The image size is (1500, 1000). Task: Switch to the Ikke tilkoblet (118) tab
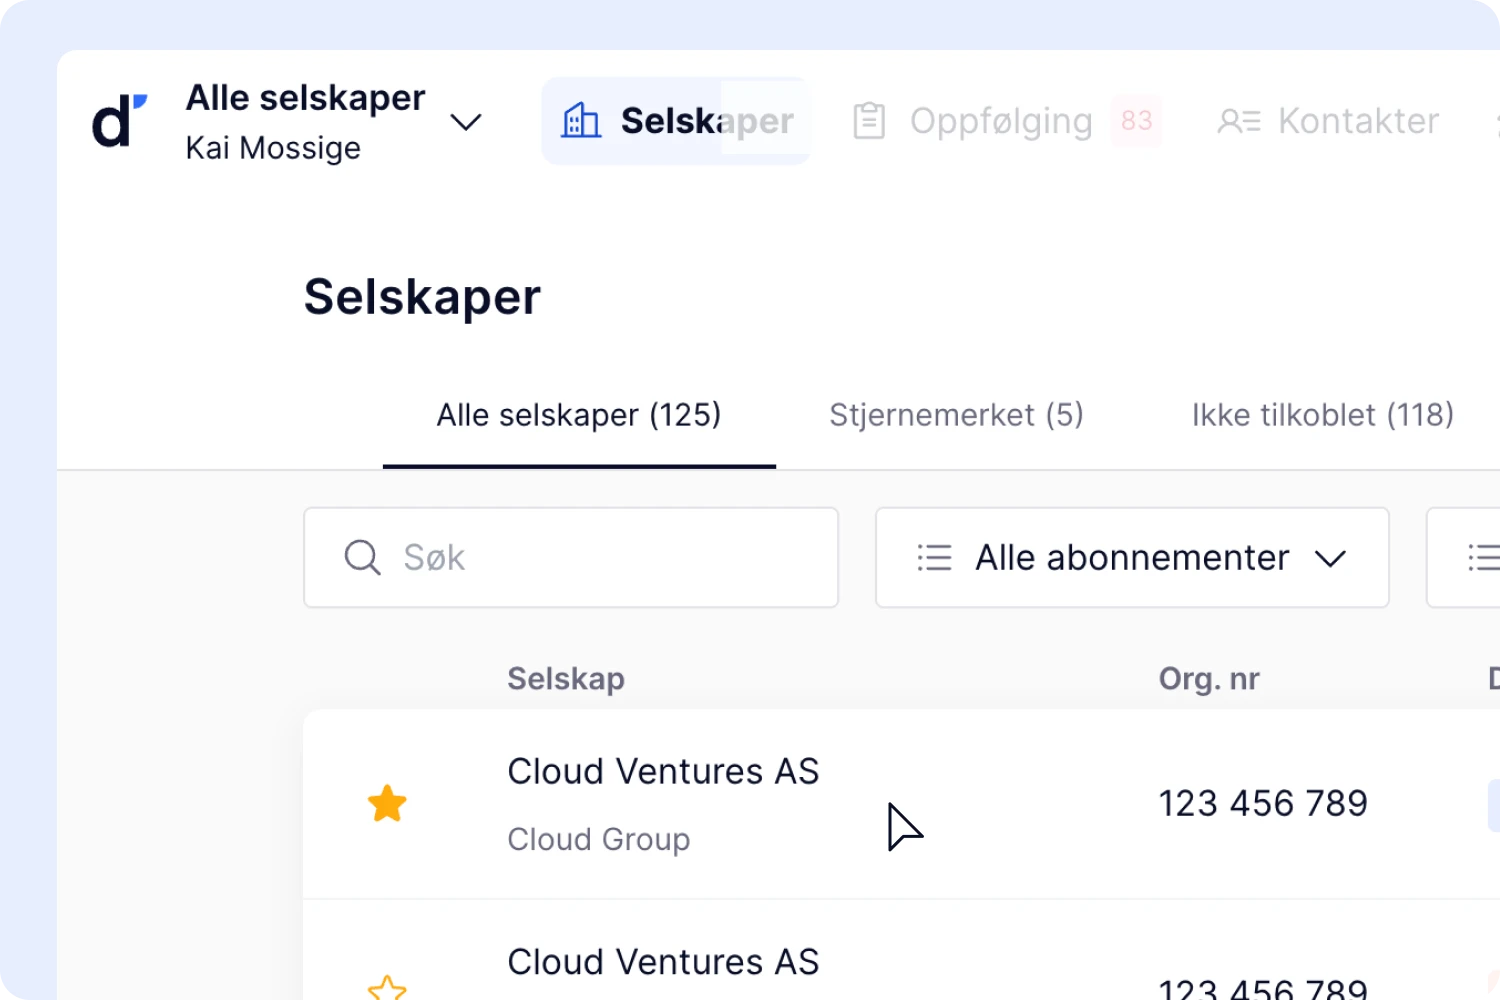(1322, 415)
